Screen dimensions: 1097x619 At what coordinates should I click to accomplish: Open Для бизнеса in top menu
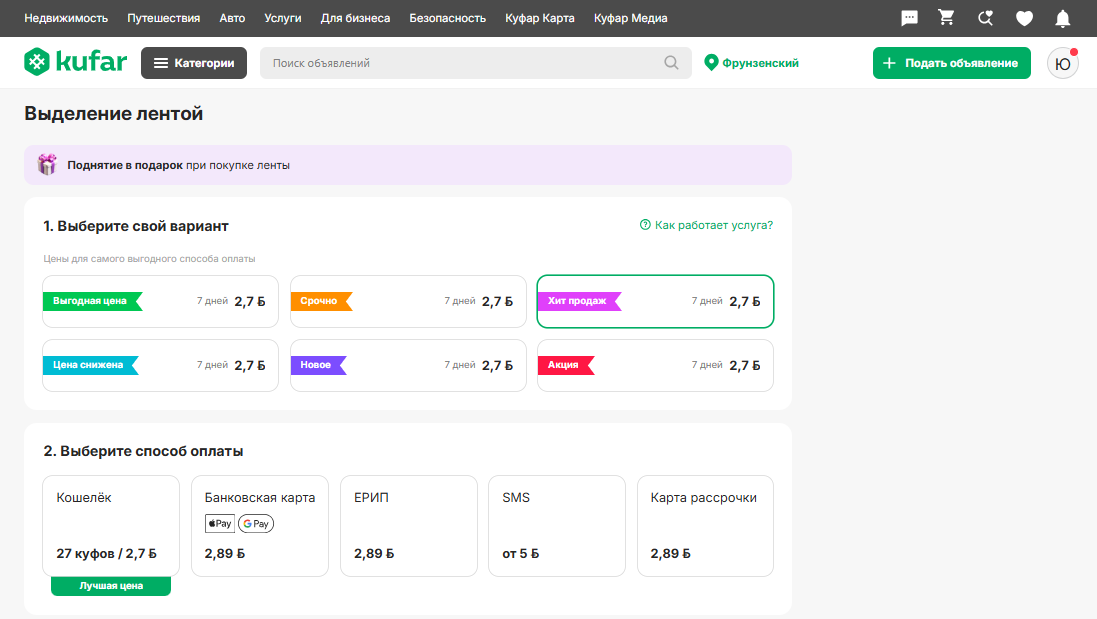355,18
